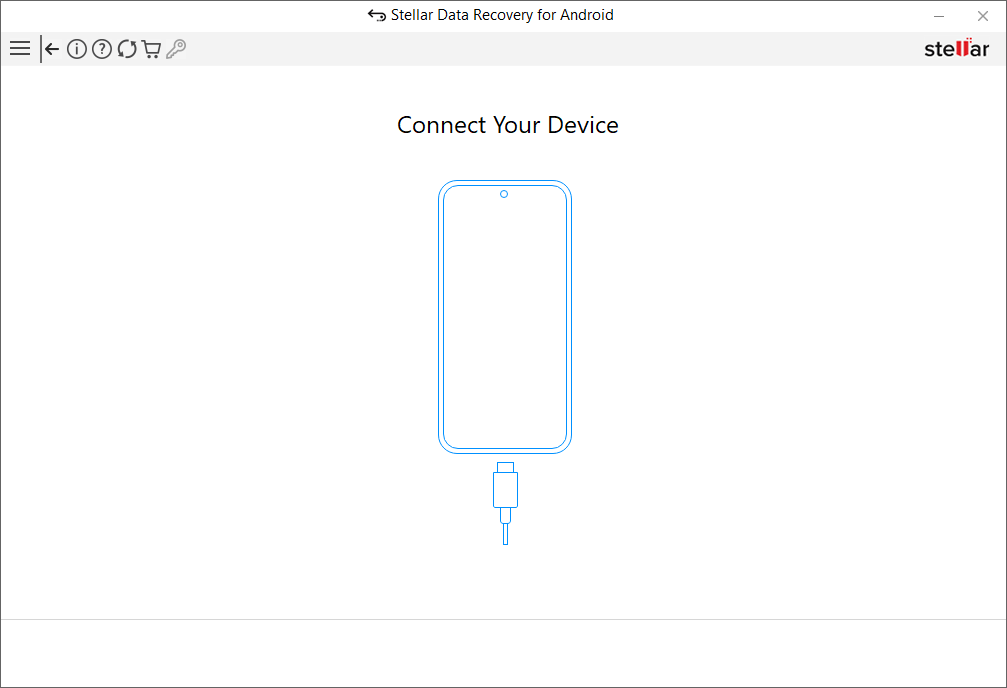
Task: Click the Help question mark icon
Action: point(102,49)
